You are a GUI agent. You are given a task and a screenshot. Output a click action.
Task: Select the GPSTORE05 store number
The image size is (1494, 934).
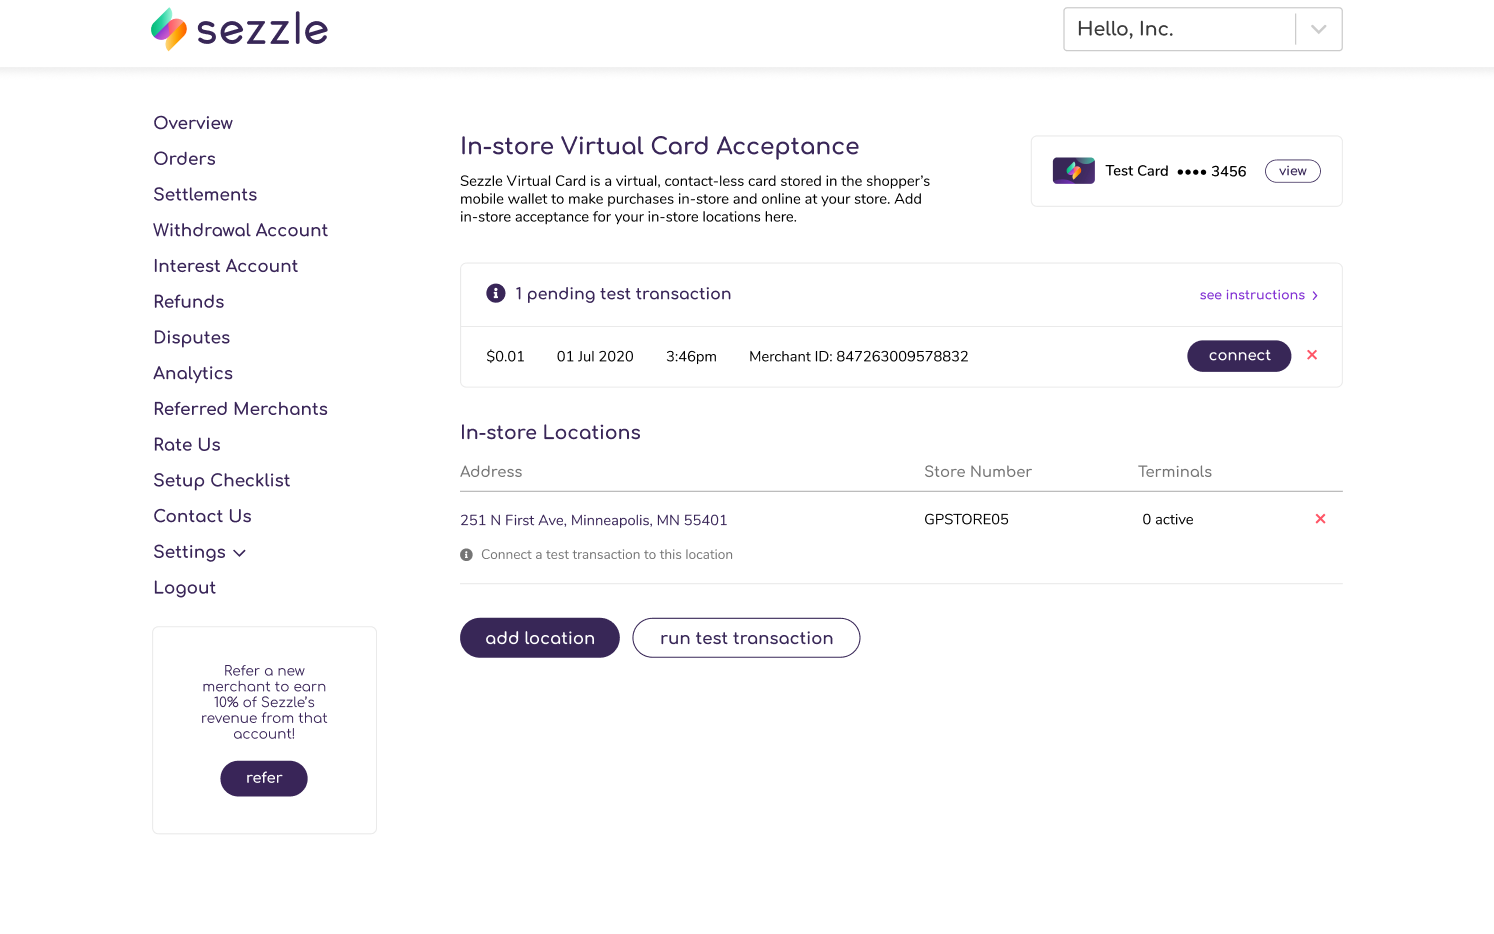(x=966, y=519)
